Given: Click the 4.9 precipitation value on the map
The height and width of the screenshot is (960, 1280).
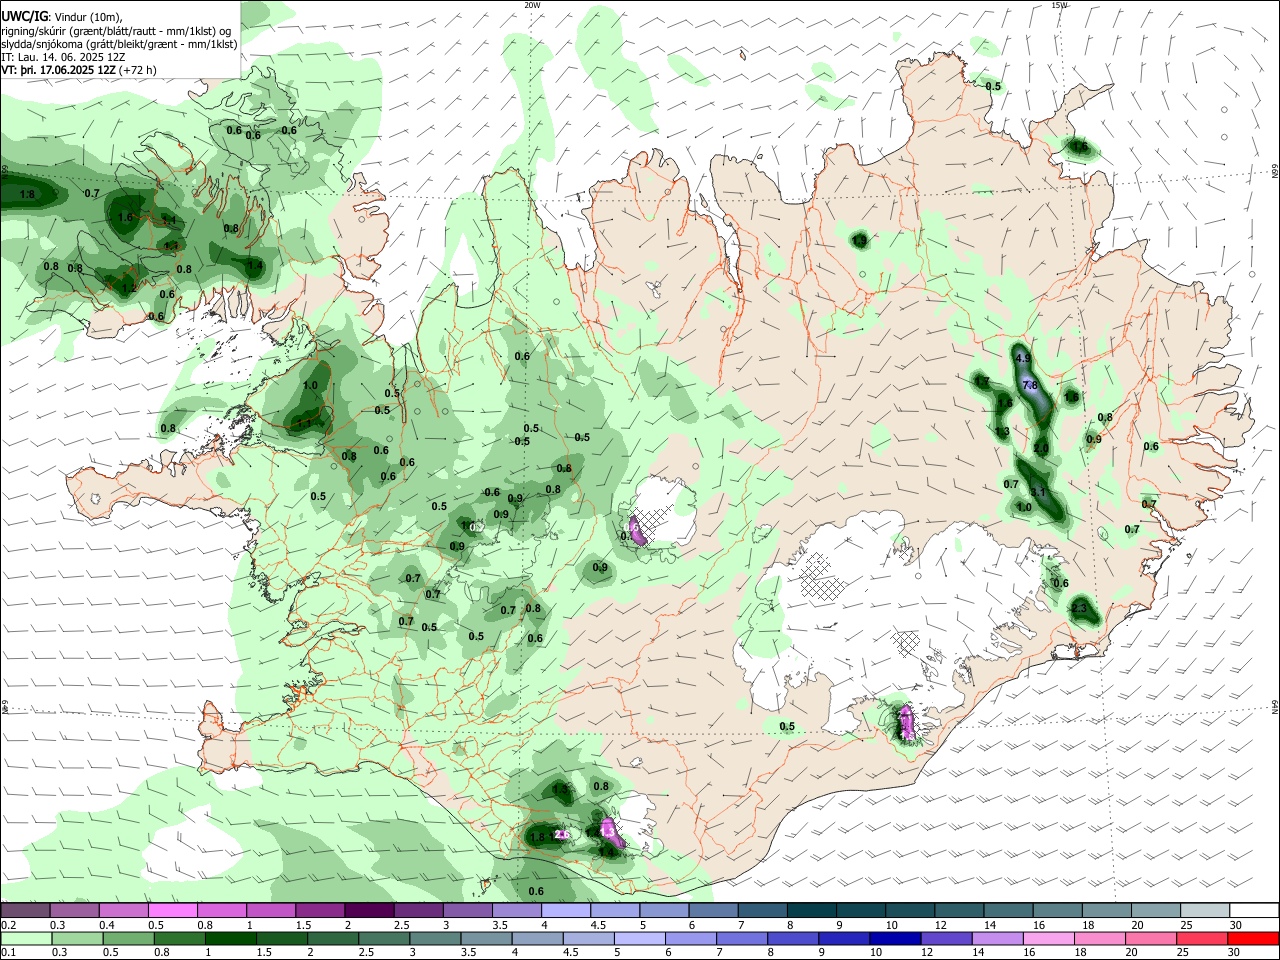Looking at the screenshot, I should pos(1022,358).
